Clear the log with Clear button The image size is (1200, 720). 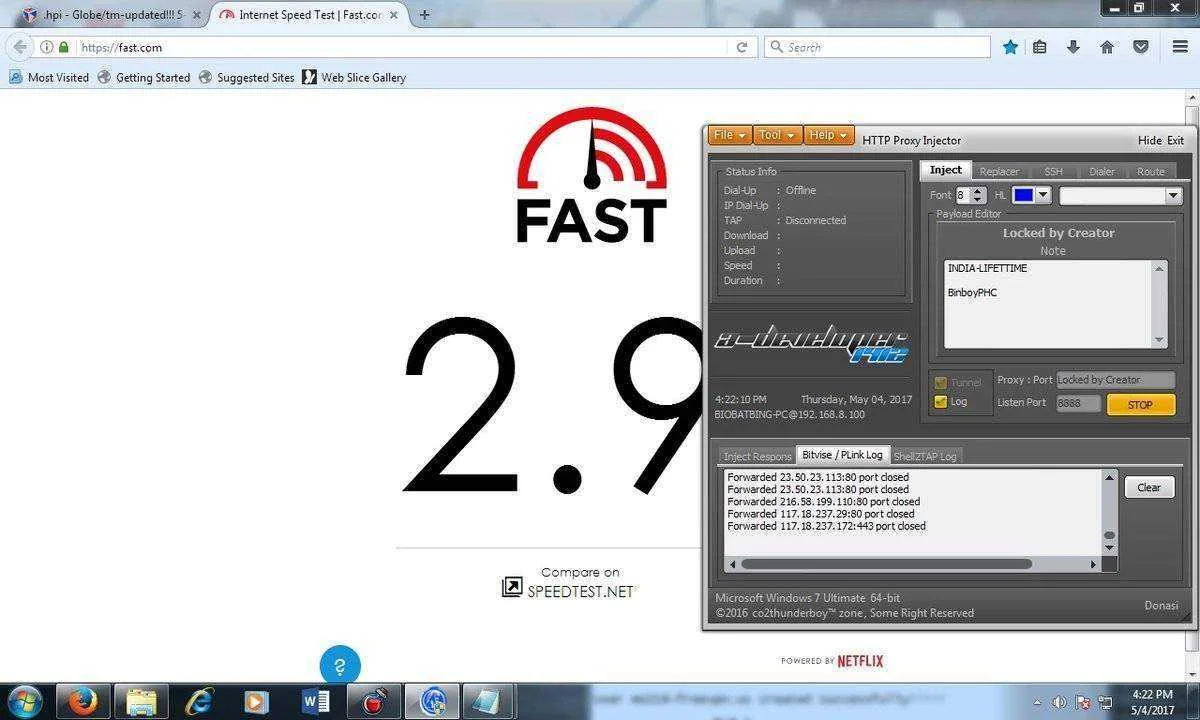click(x=1149, y=487)
